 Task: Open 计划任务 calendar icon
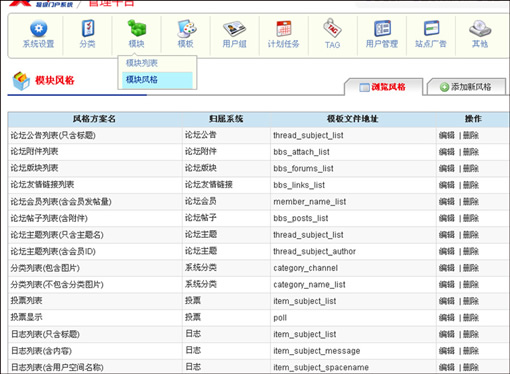pos(284,28)
